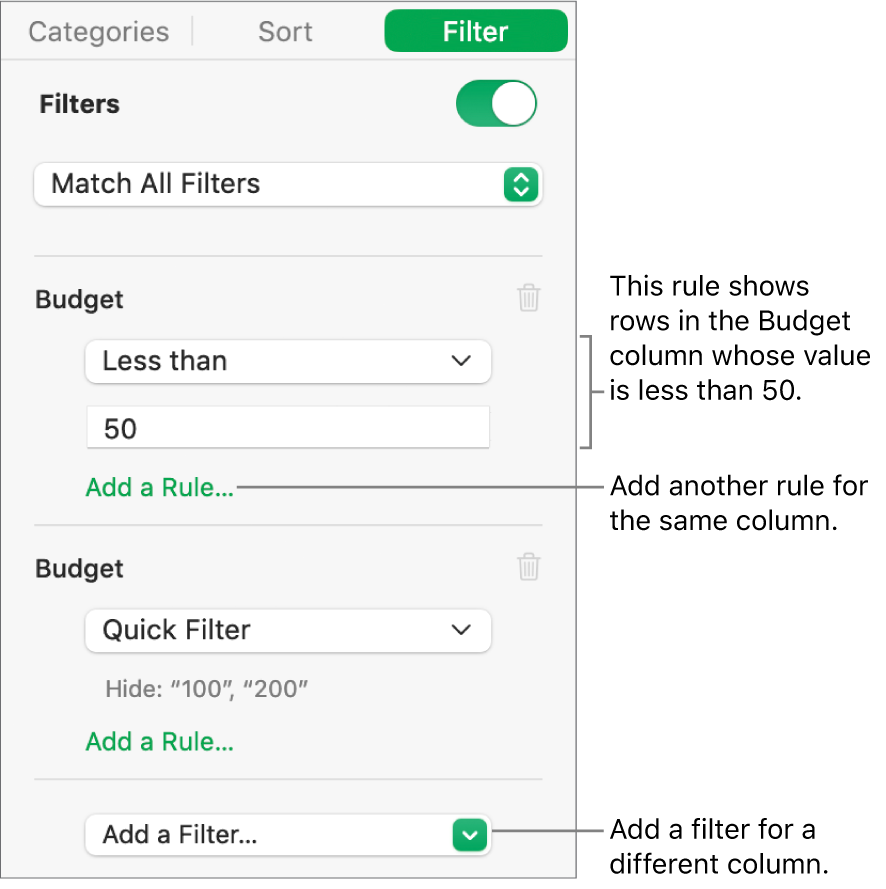Delete the "Less than" Budget filter rule

tap(528, 299)
